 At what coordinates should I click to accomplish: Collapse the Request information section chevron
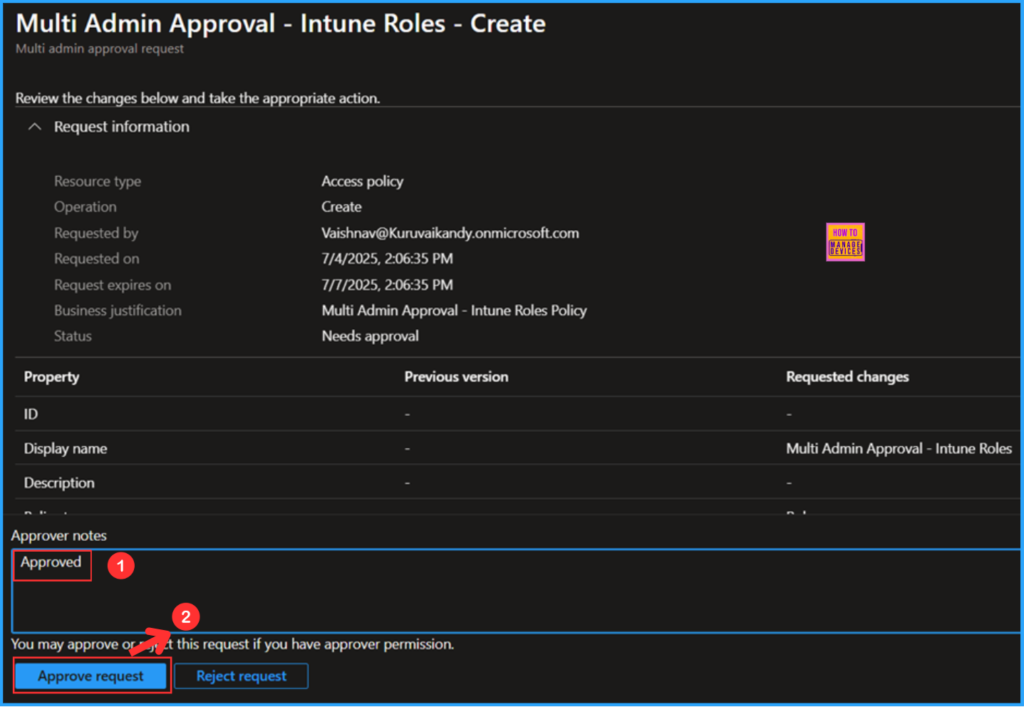click(x=35, y=127)
